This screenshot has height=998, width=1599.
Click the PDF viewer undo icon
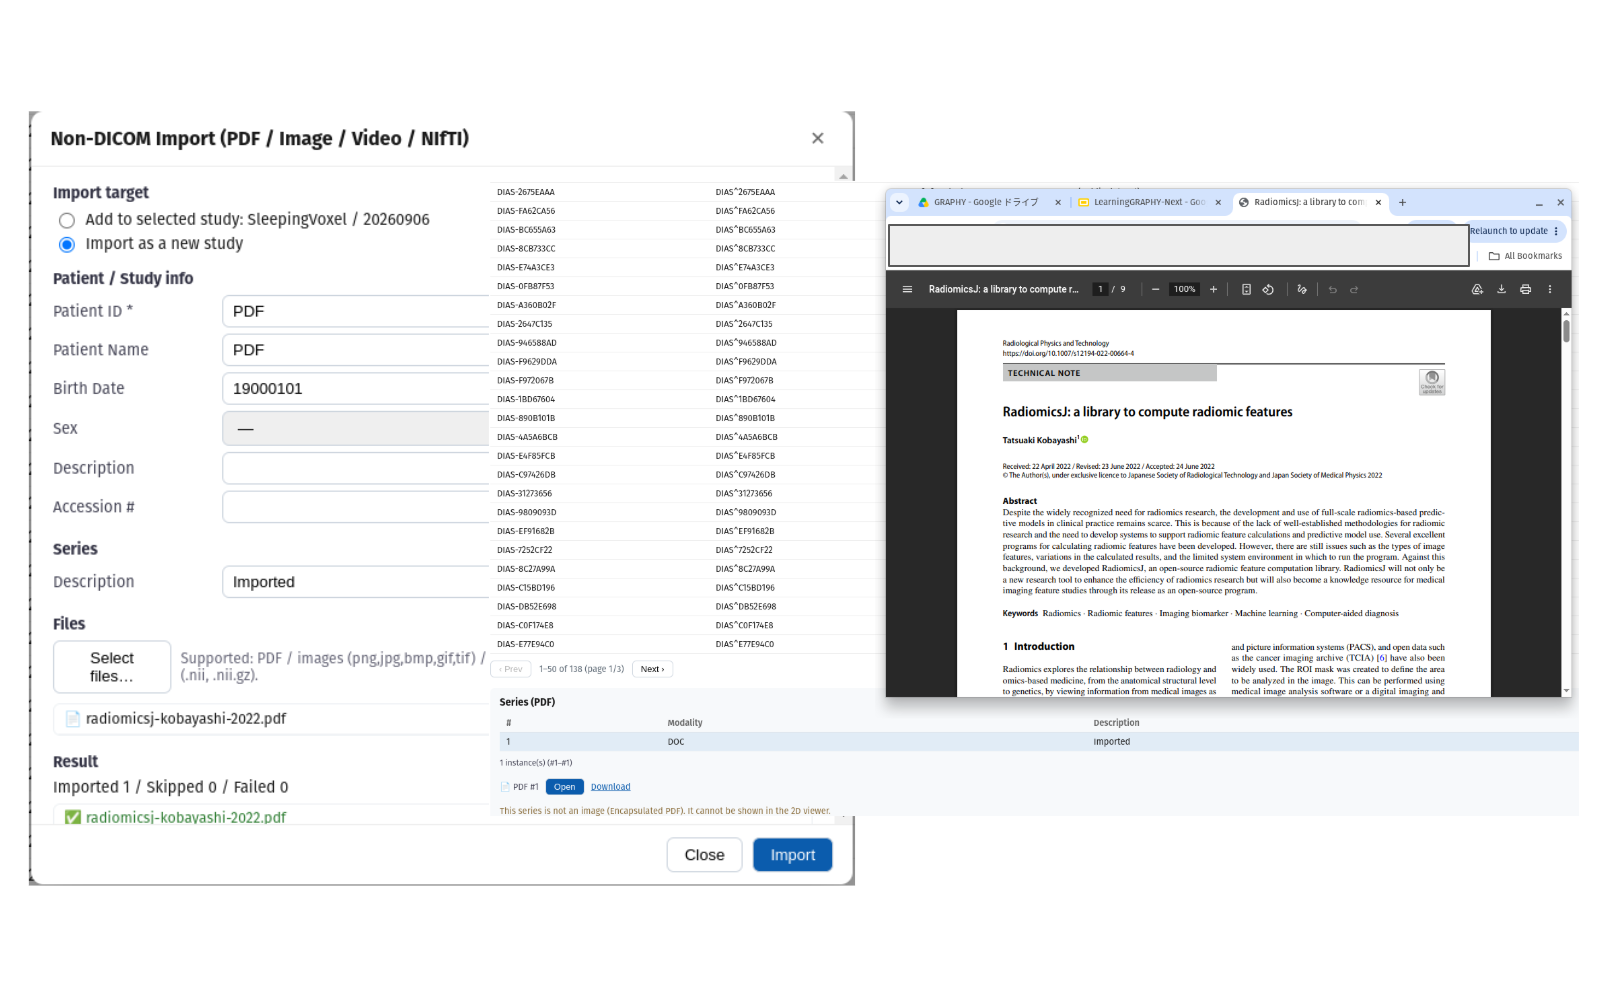point(1333,290)
